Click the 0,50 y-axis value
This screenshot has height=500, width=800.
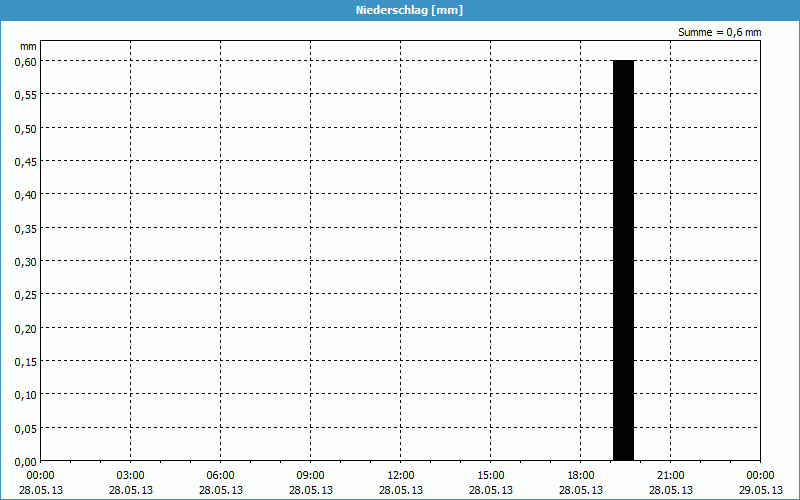tap(25, 127)
